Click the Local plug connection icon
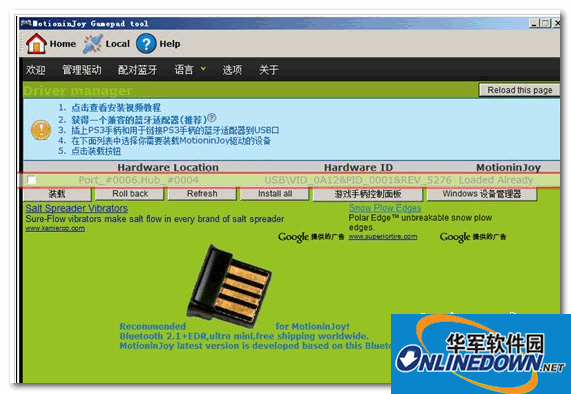 [x=92, y=44]
